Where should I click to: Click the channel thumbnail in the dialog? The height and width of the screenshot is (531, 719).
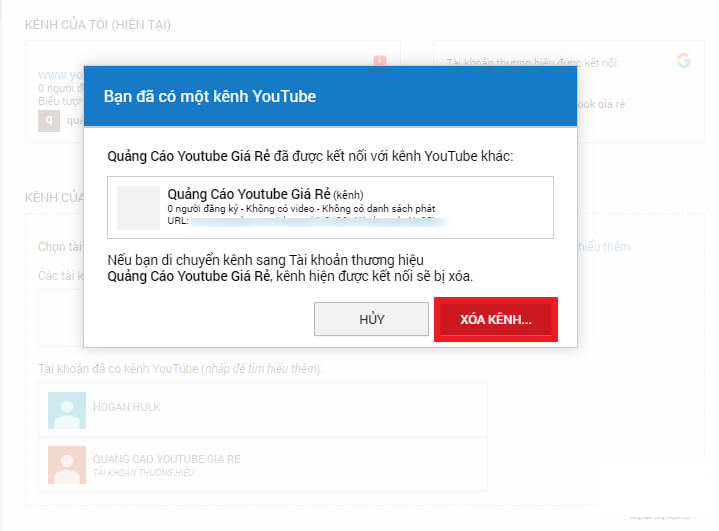point(138,207)
